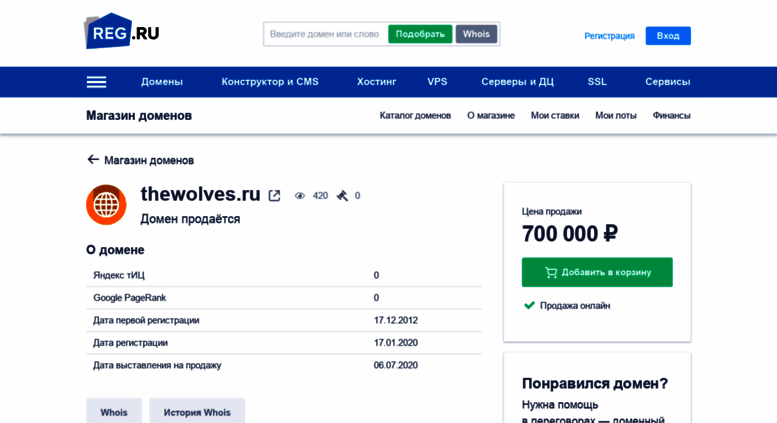Viewport: 777px width, 423px height.
Task: Select the 700 000 ₽ price text
Action: coord(570,233)
